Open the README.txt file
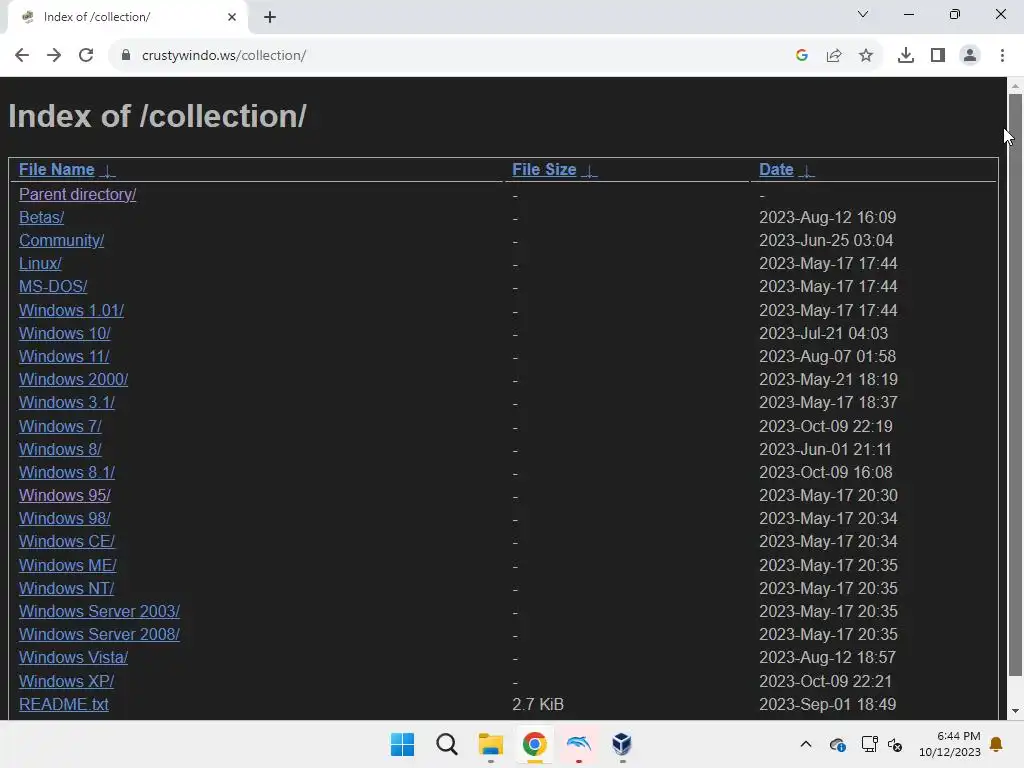 point(64,705)
